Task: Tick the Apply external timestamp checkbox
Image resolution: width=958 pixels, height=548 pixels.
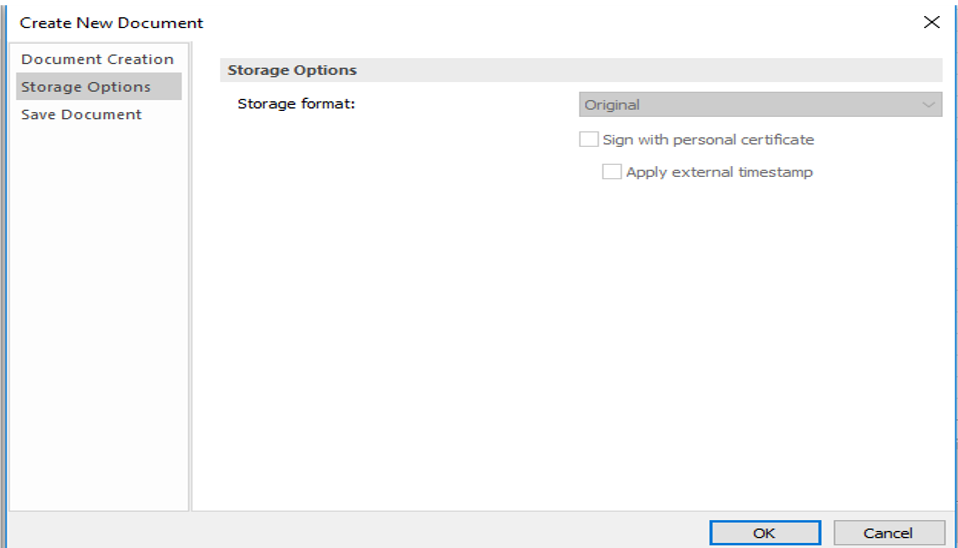Action: (612, 172)
